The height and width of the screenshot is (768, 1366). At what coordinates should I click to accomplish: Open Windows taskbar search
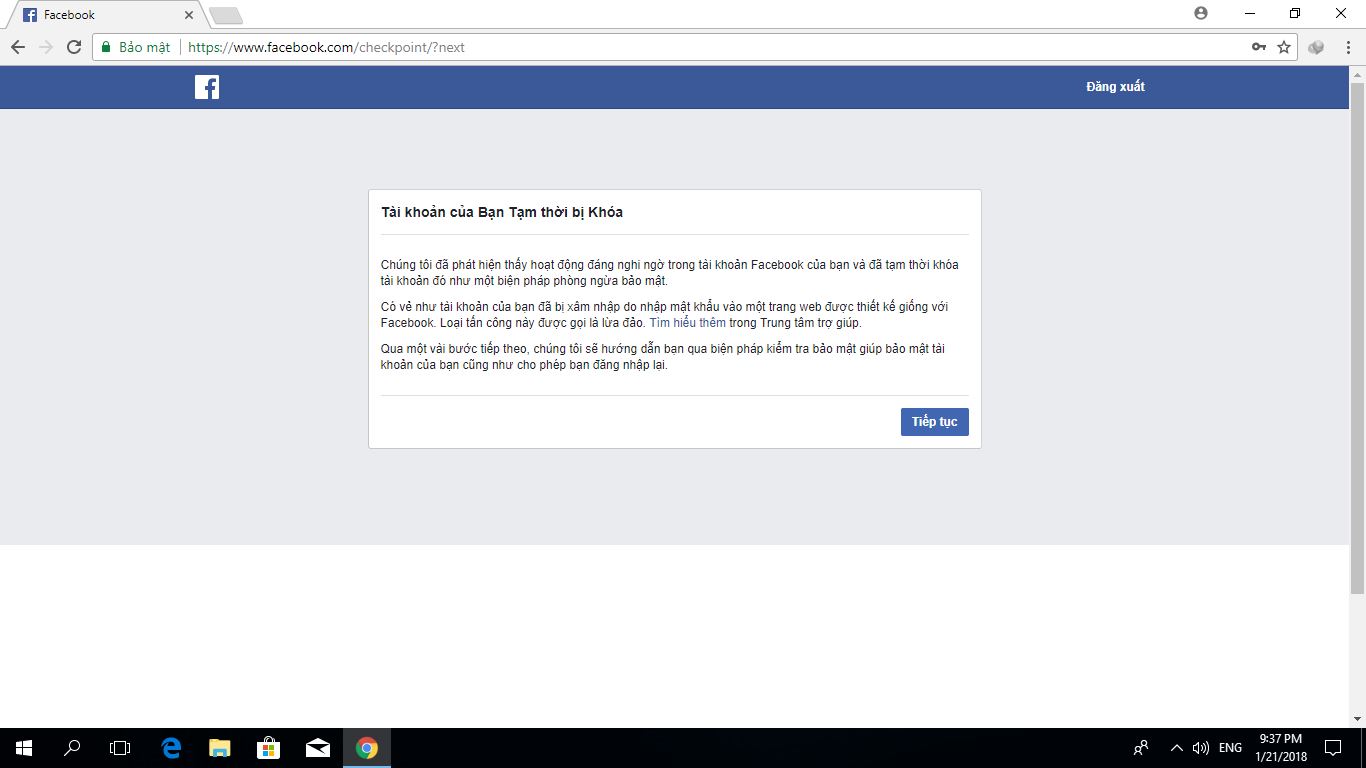[72, 748]
